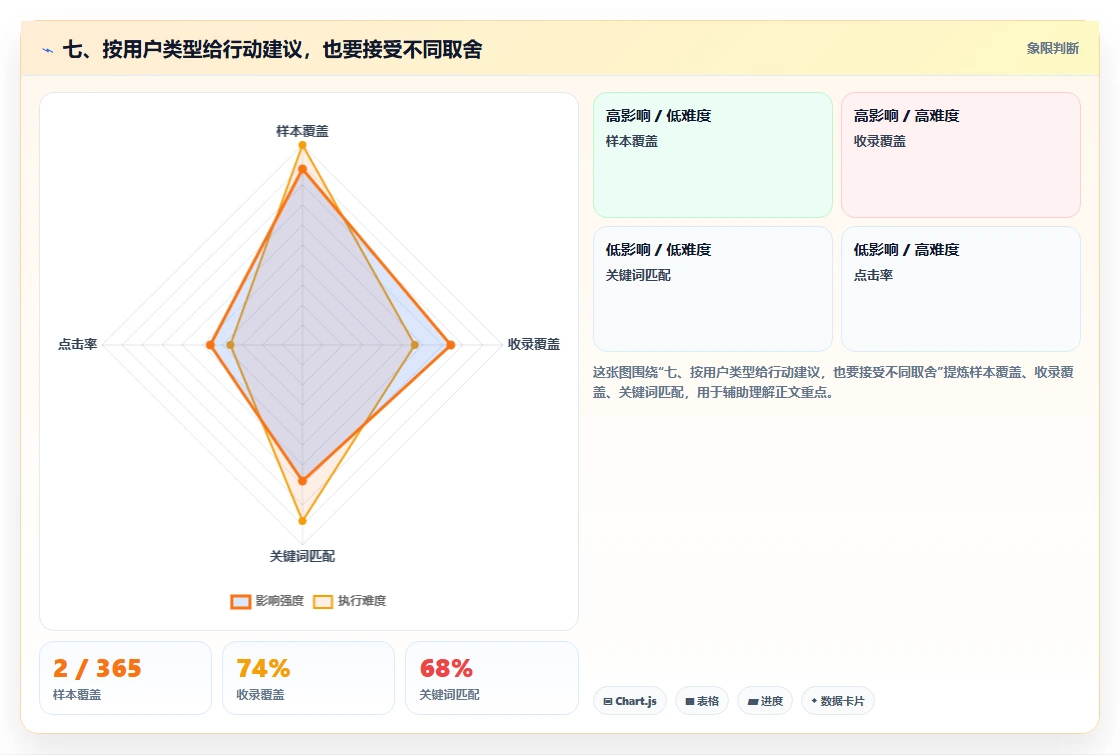
Task: Click the 点击率 radar axis label
Action: coord(77,344)
